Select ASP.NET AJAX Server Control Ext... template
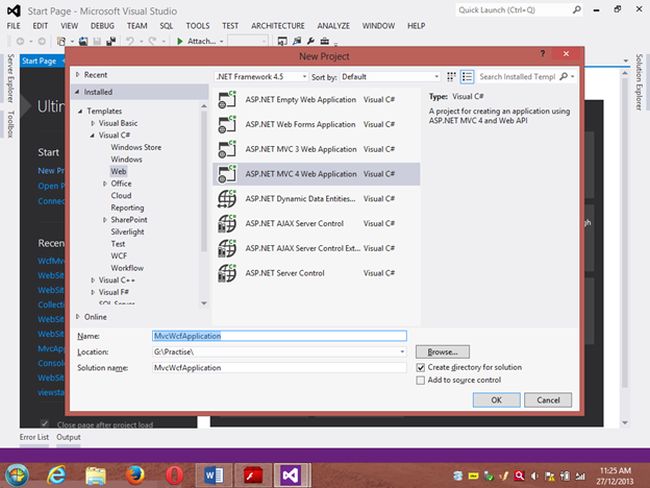Viewport: 650px width, 488px height. (316, 248)
